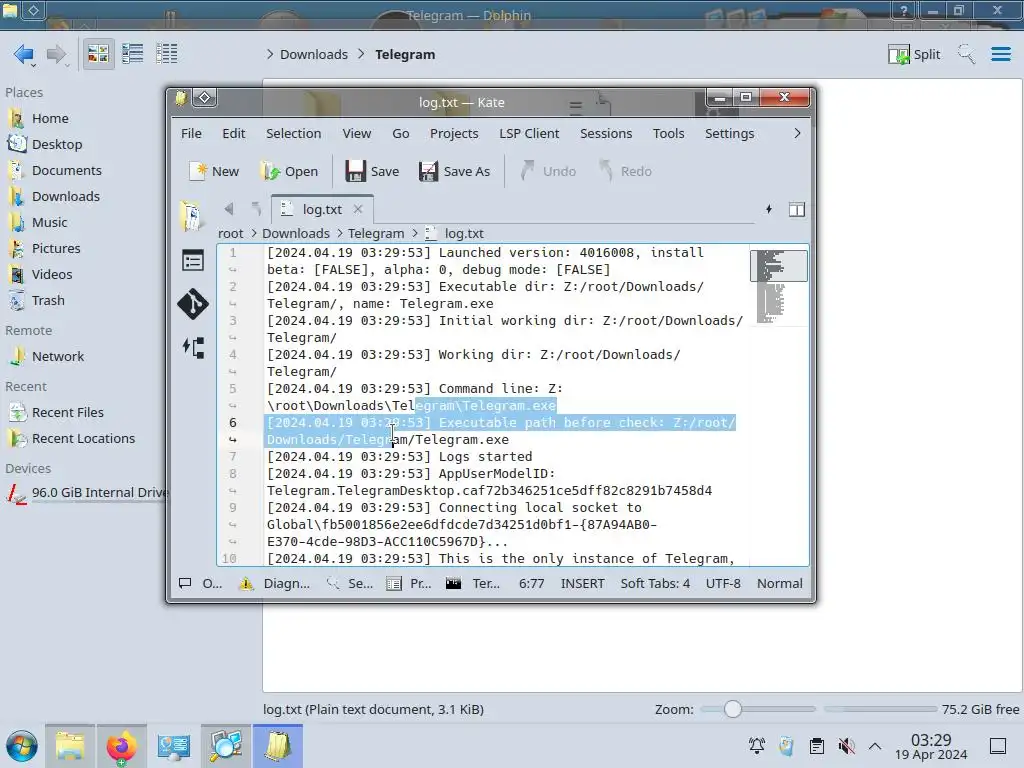Viewport: 1024px width, 768px height.
Task: Open the Search panel in status bar
Action: (350, 583)
